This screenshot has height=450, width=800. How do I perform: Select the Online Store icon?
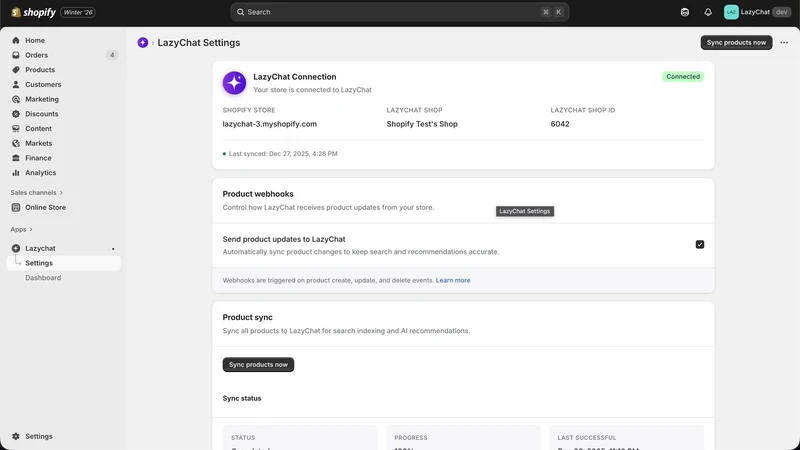16,208
